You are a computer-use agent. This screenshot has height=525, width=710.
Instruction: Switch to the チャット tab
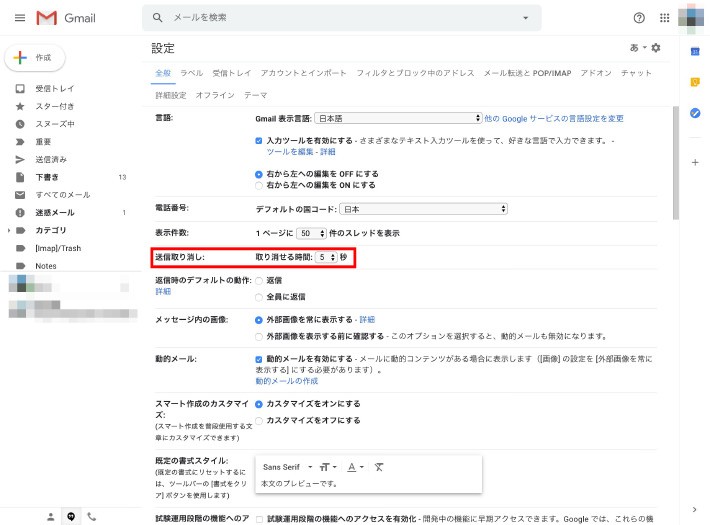[636, 73]
